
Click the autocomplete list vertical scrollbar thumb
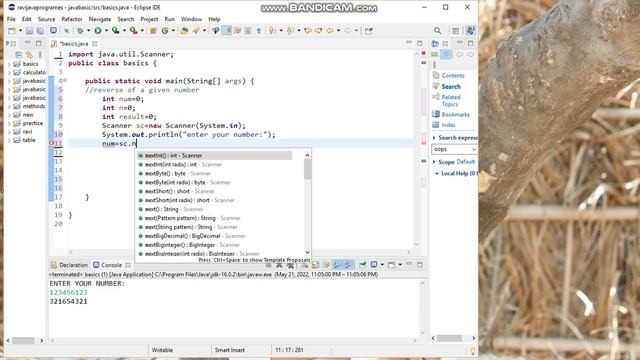click(x=307, y=169)
